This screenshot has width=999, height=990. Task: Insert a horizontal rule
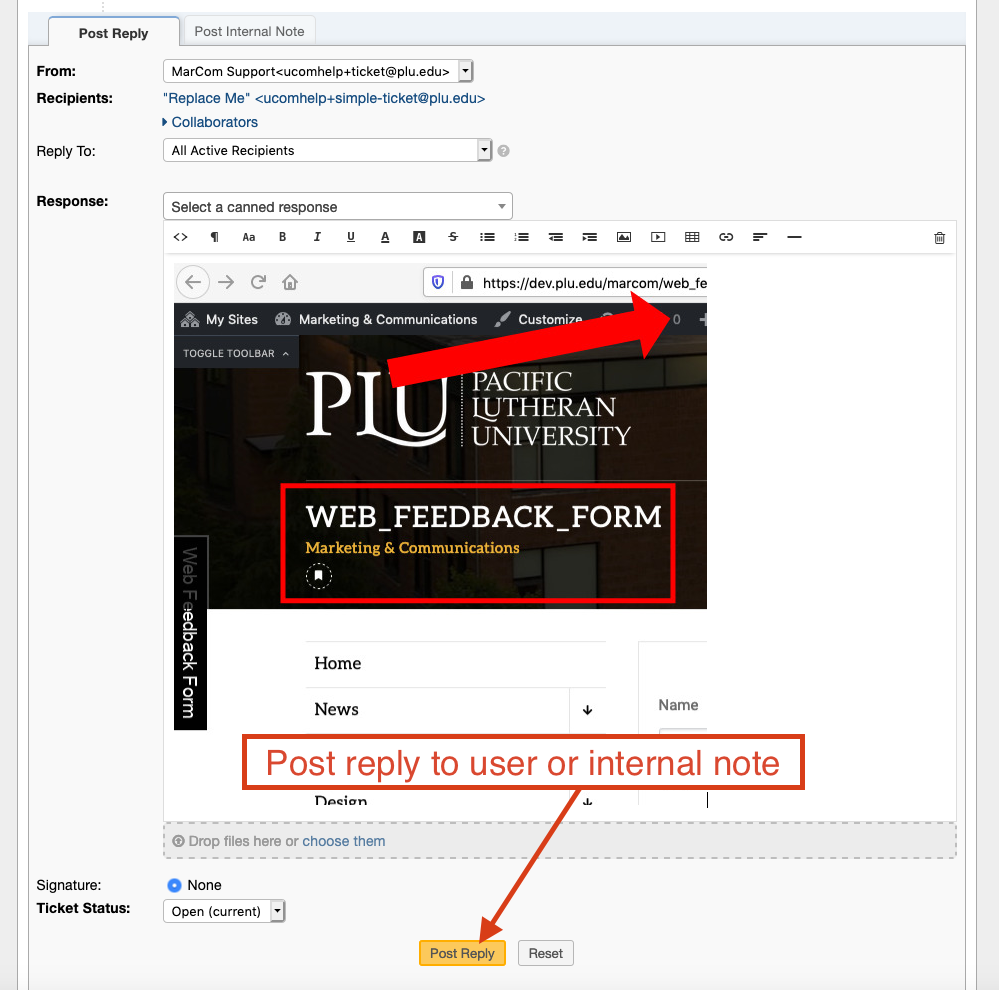pos(794,237)
